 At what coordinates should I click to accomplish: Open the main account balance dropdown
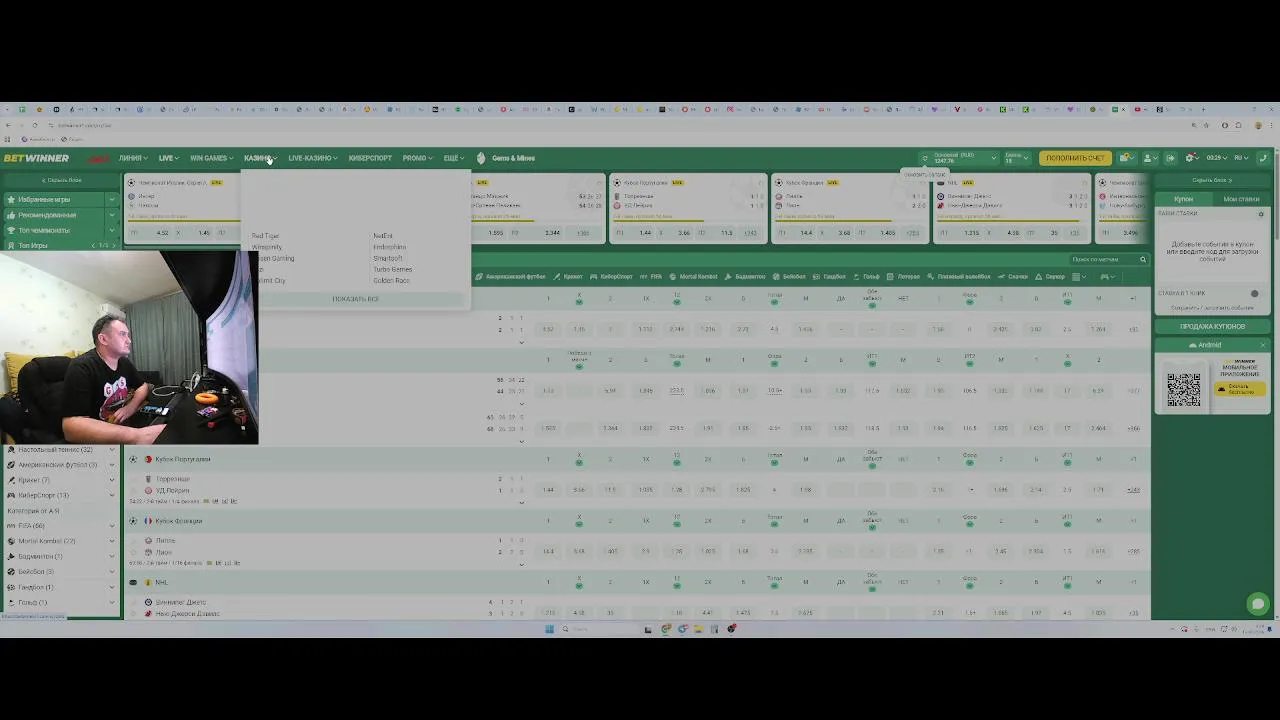[x=965, y=158]
